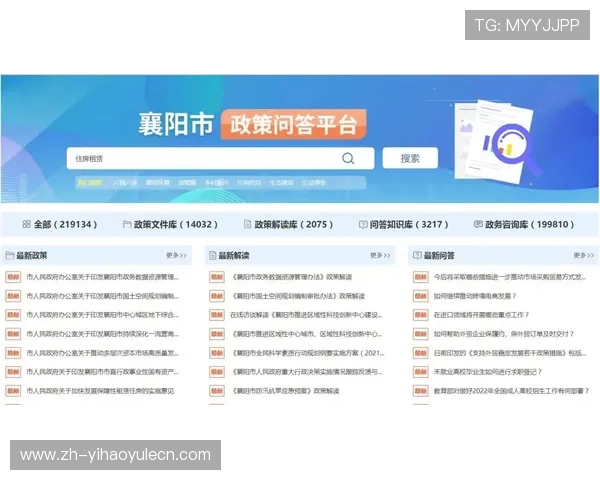Select the 生态建设 hot keyword tag

coord(281,183)
